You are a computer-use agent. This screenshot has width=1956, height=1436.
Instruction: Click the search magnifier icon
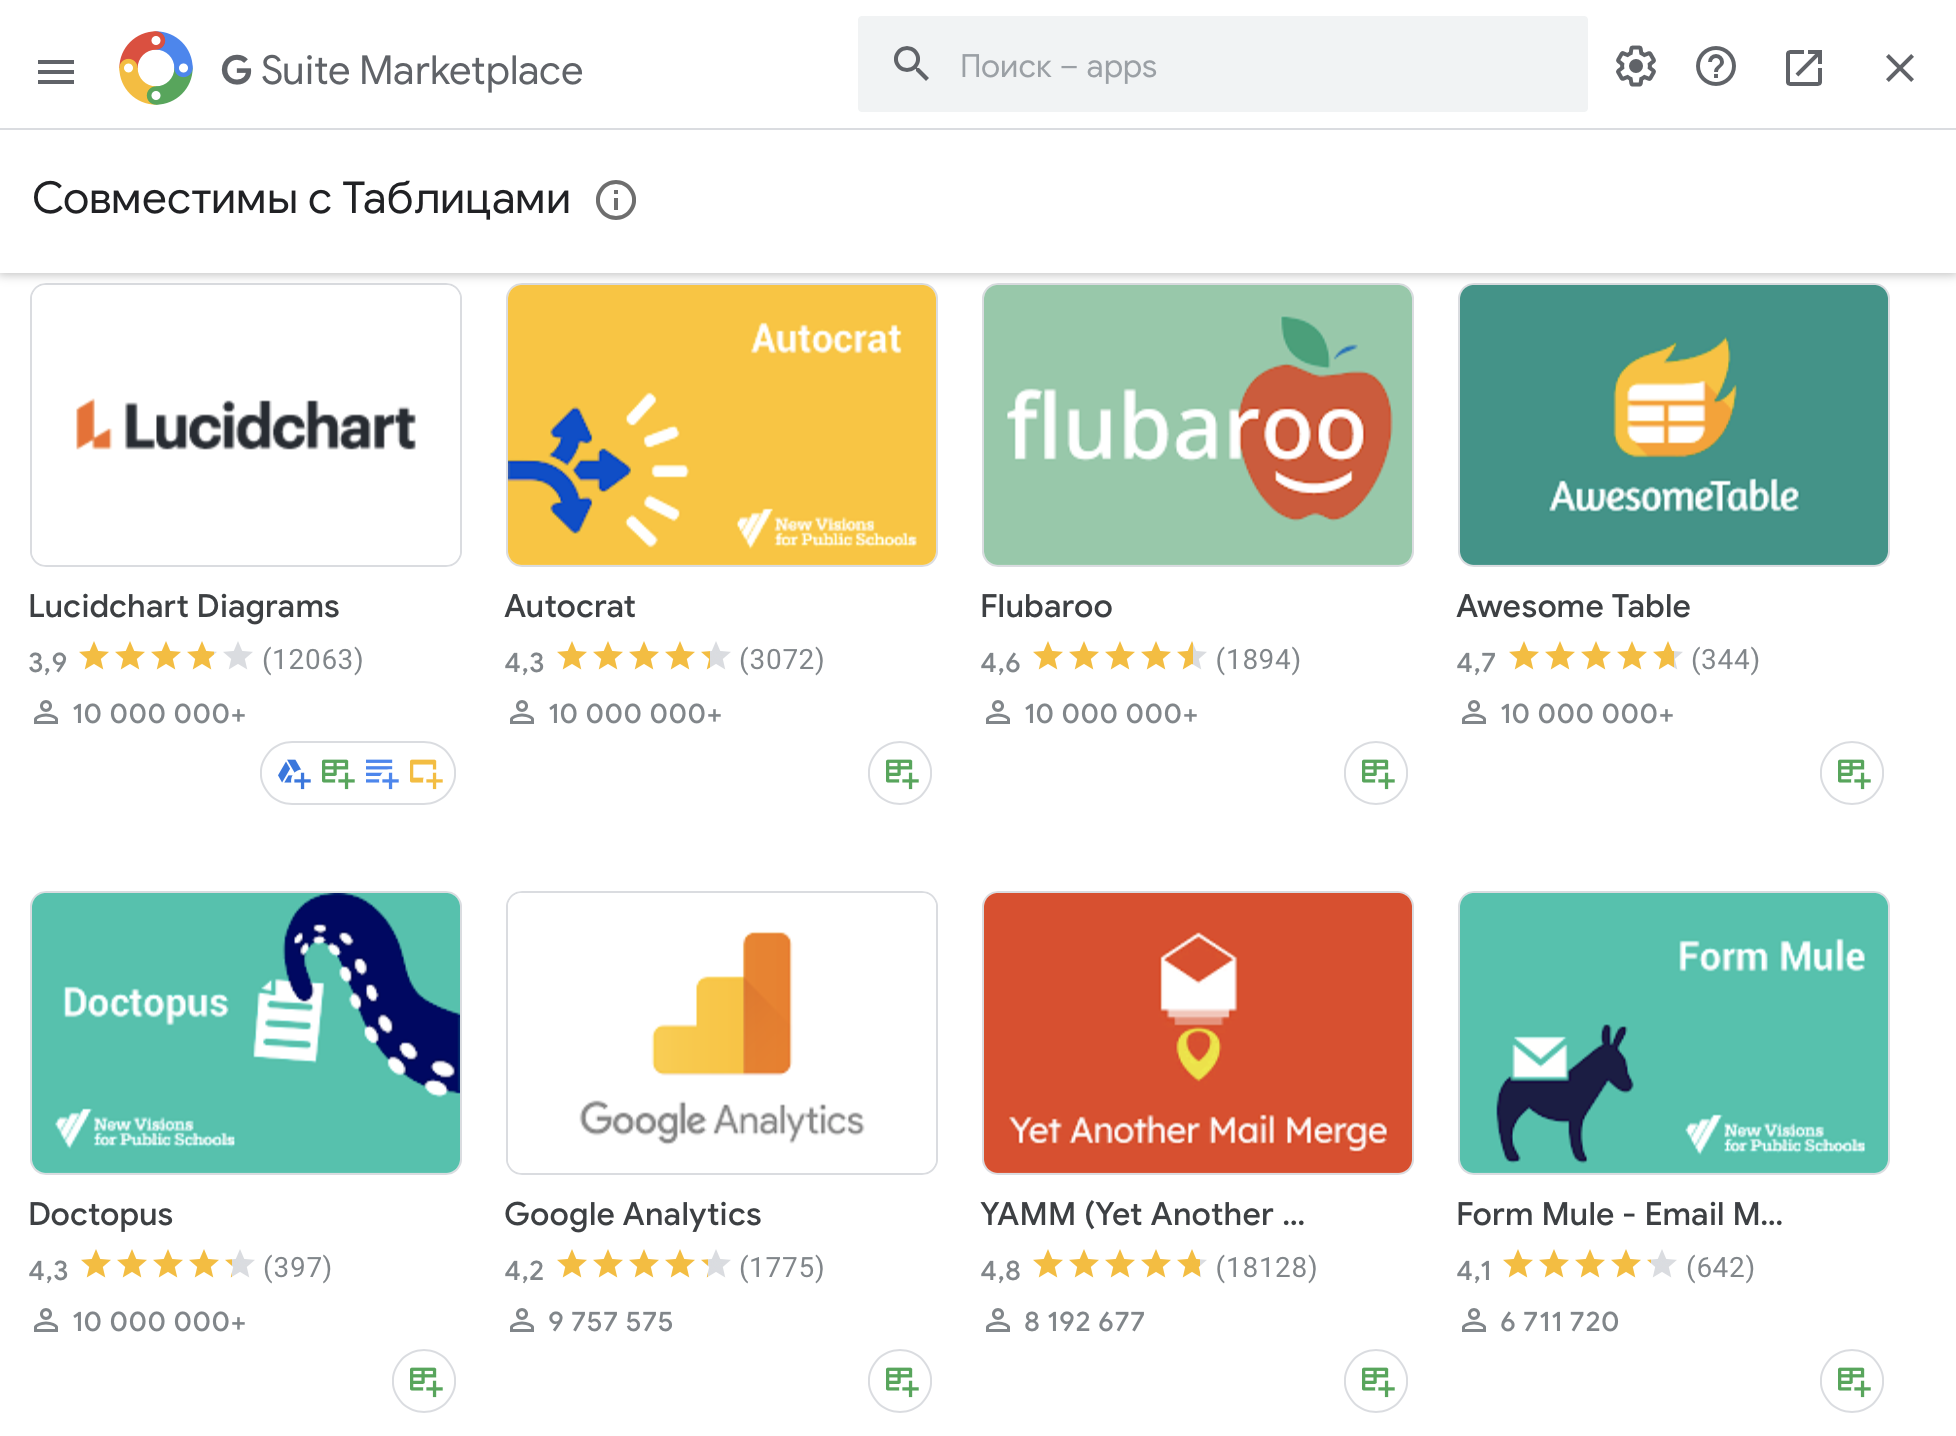tap(911, 65)
